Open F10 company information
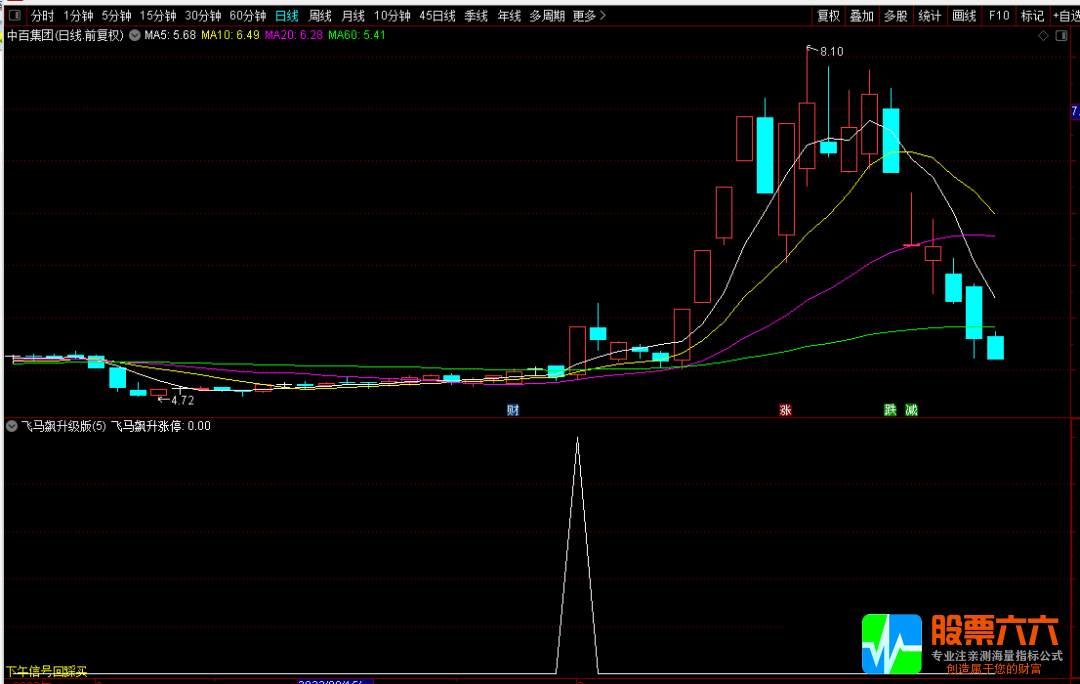The width and height of the screenshot is (1080, 684). coord(998,15)
